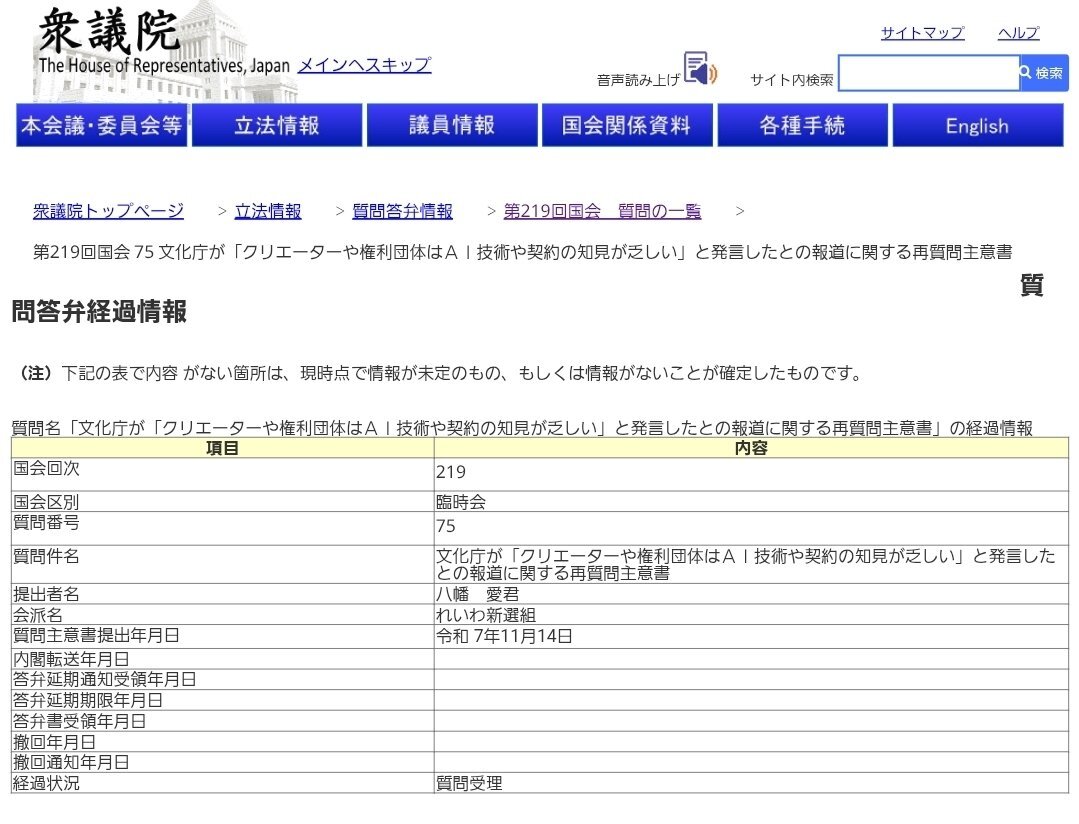
Task: Focus the site search input field
Action: click(x=928, y=73)
